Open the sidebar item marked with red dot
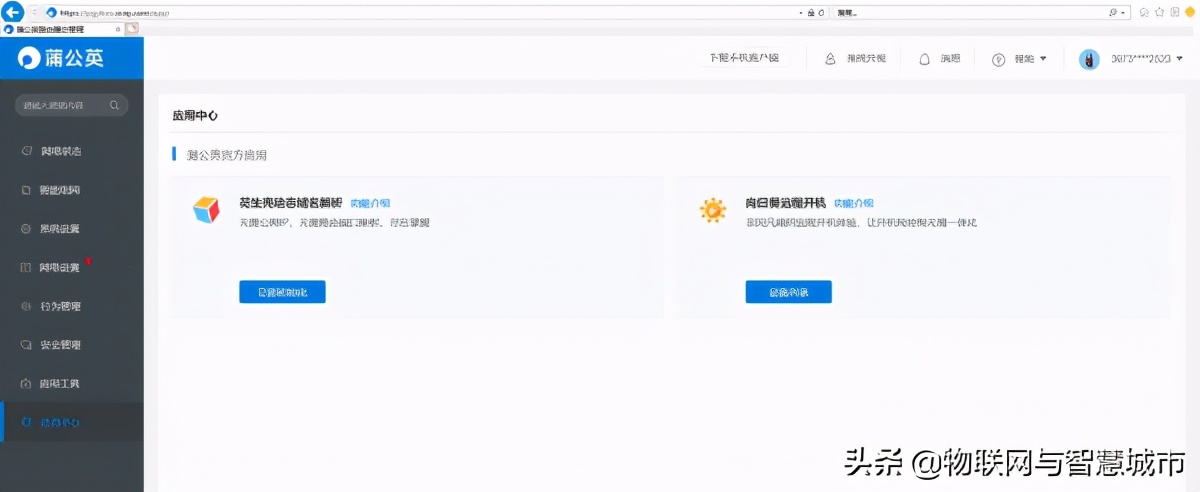Image resolution: width=1200 pixels, height=492 pixels. click(x=72, y=268)
